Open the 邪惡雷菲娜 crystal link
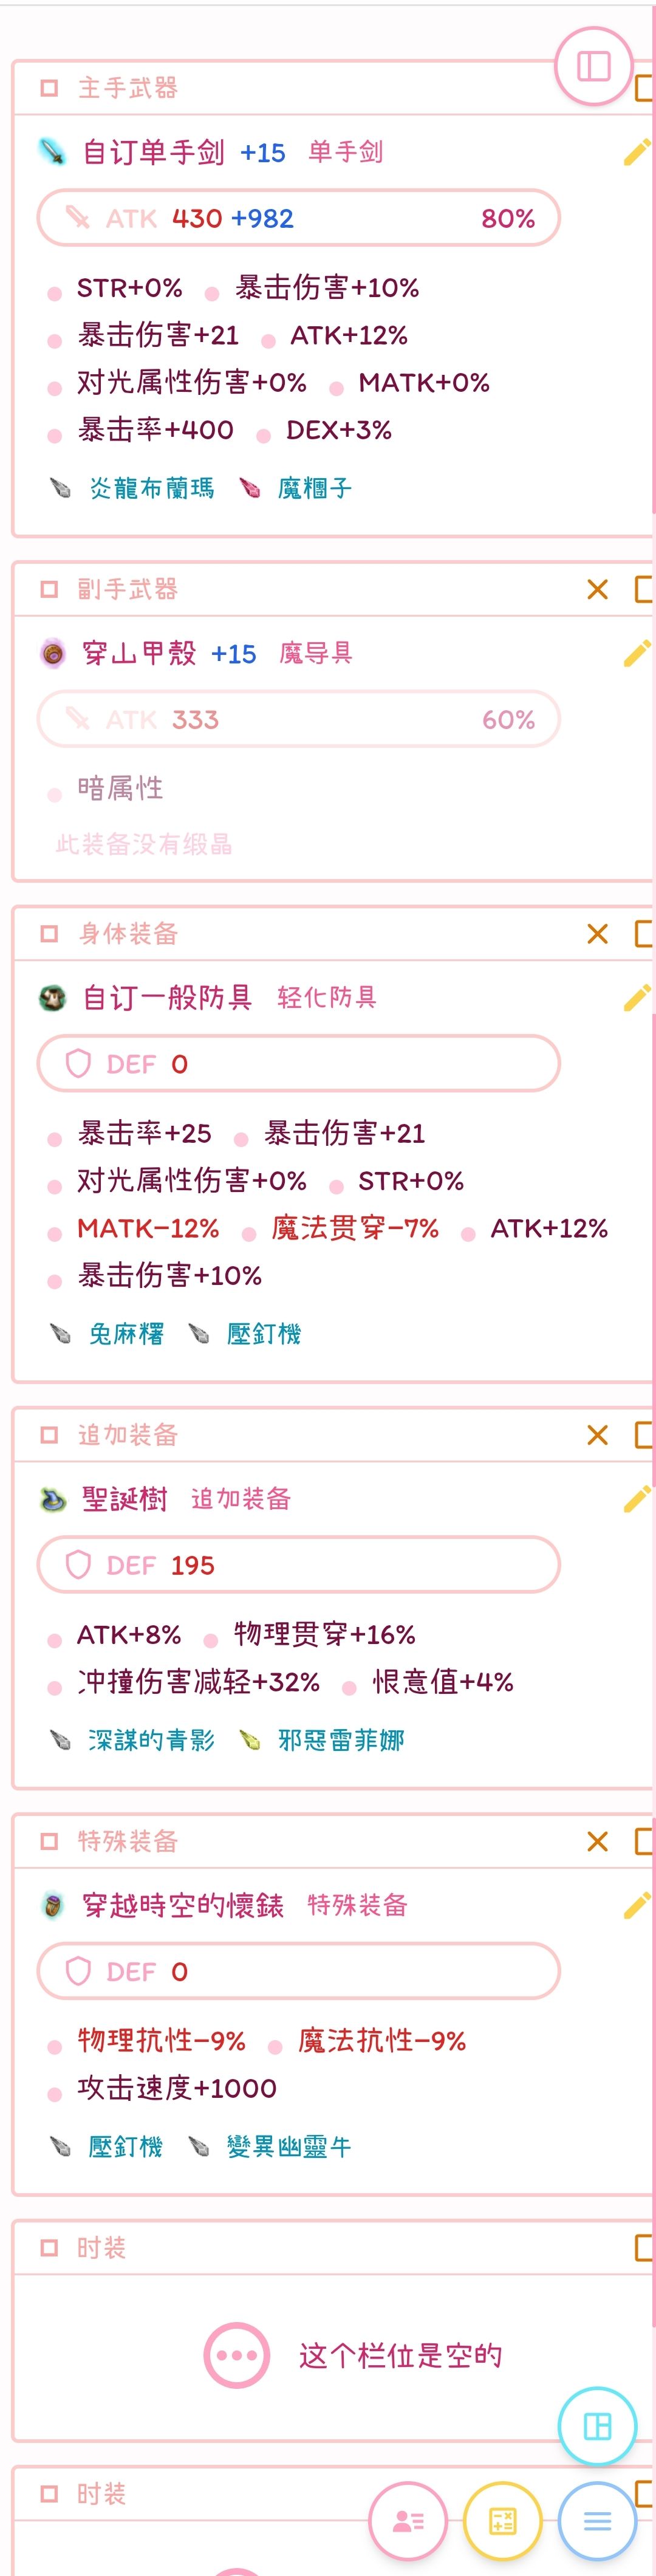The image size is (656, 2576). pos(341,1740)
